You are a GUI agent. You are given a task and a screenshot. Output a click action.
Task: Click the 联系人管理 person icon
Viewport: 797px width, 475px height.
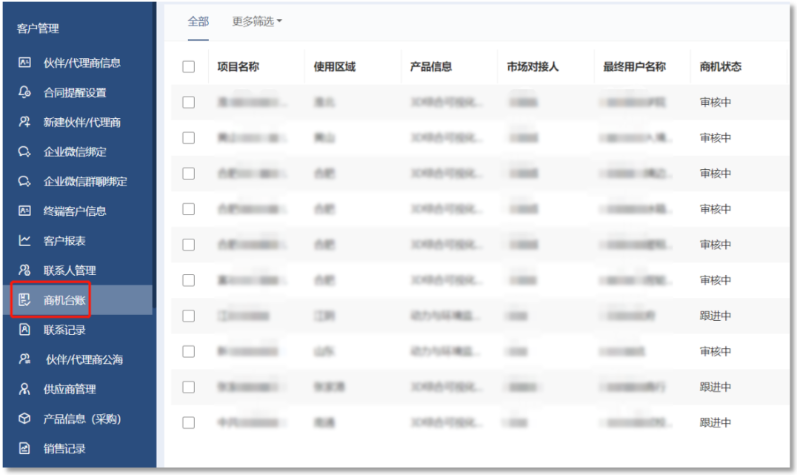coord(25,270)
